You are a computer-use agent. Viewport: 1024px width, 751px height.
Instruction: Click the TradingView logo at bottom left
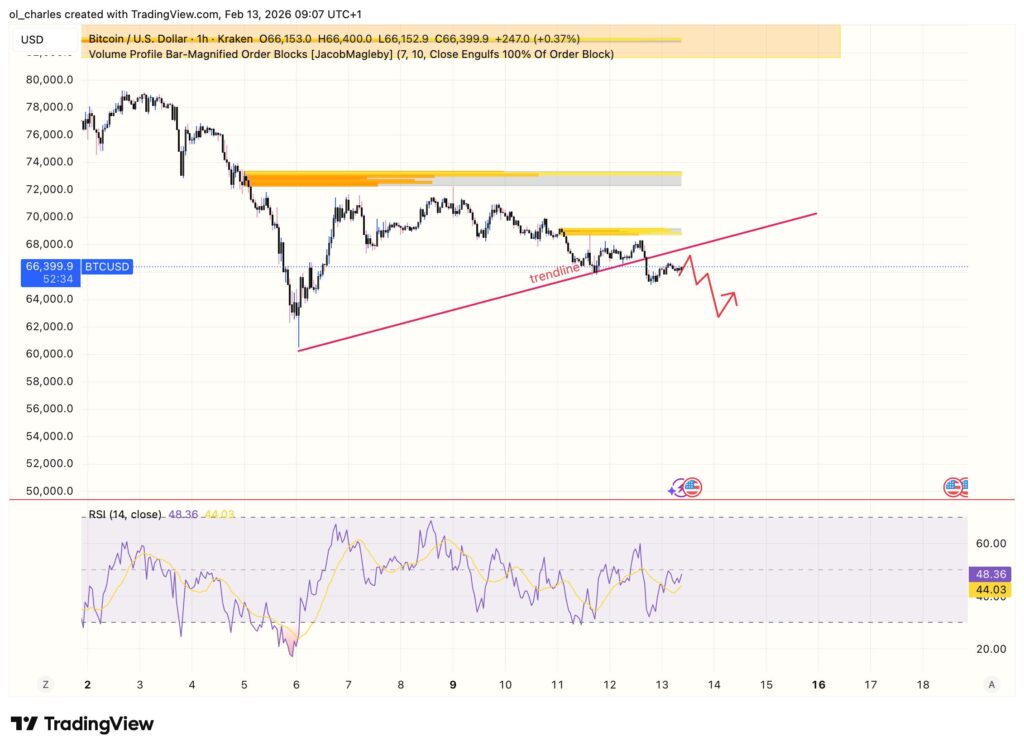83,723
